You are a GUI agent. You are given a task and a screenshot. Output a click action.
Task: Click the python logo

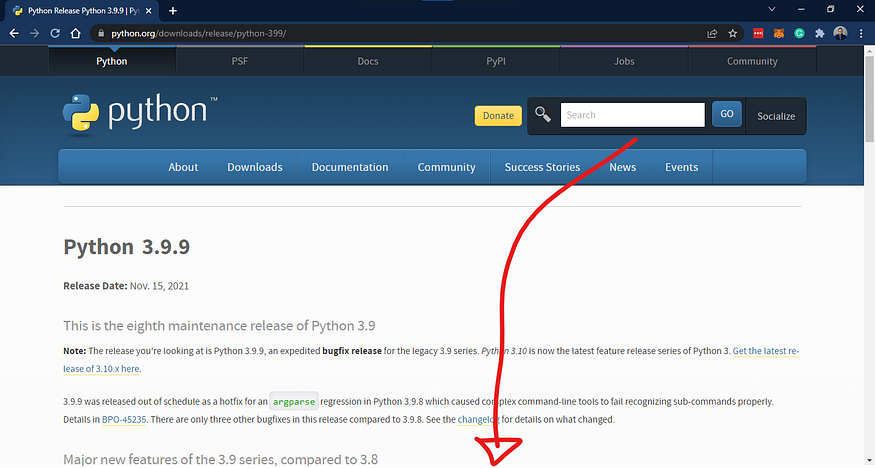[140, 114]
